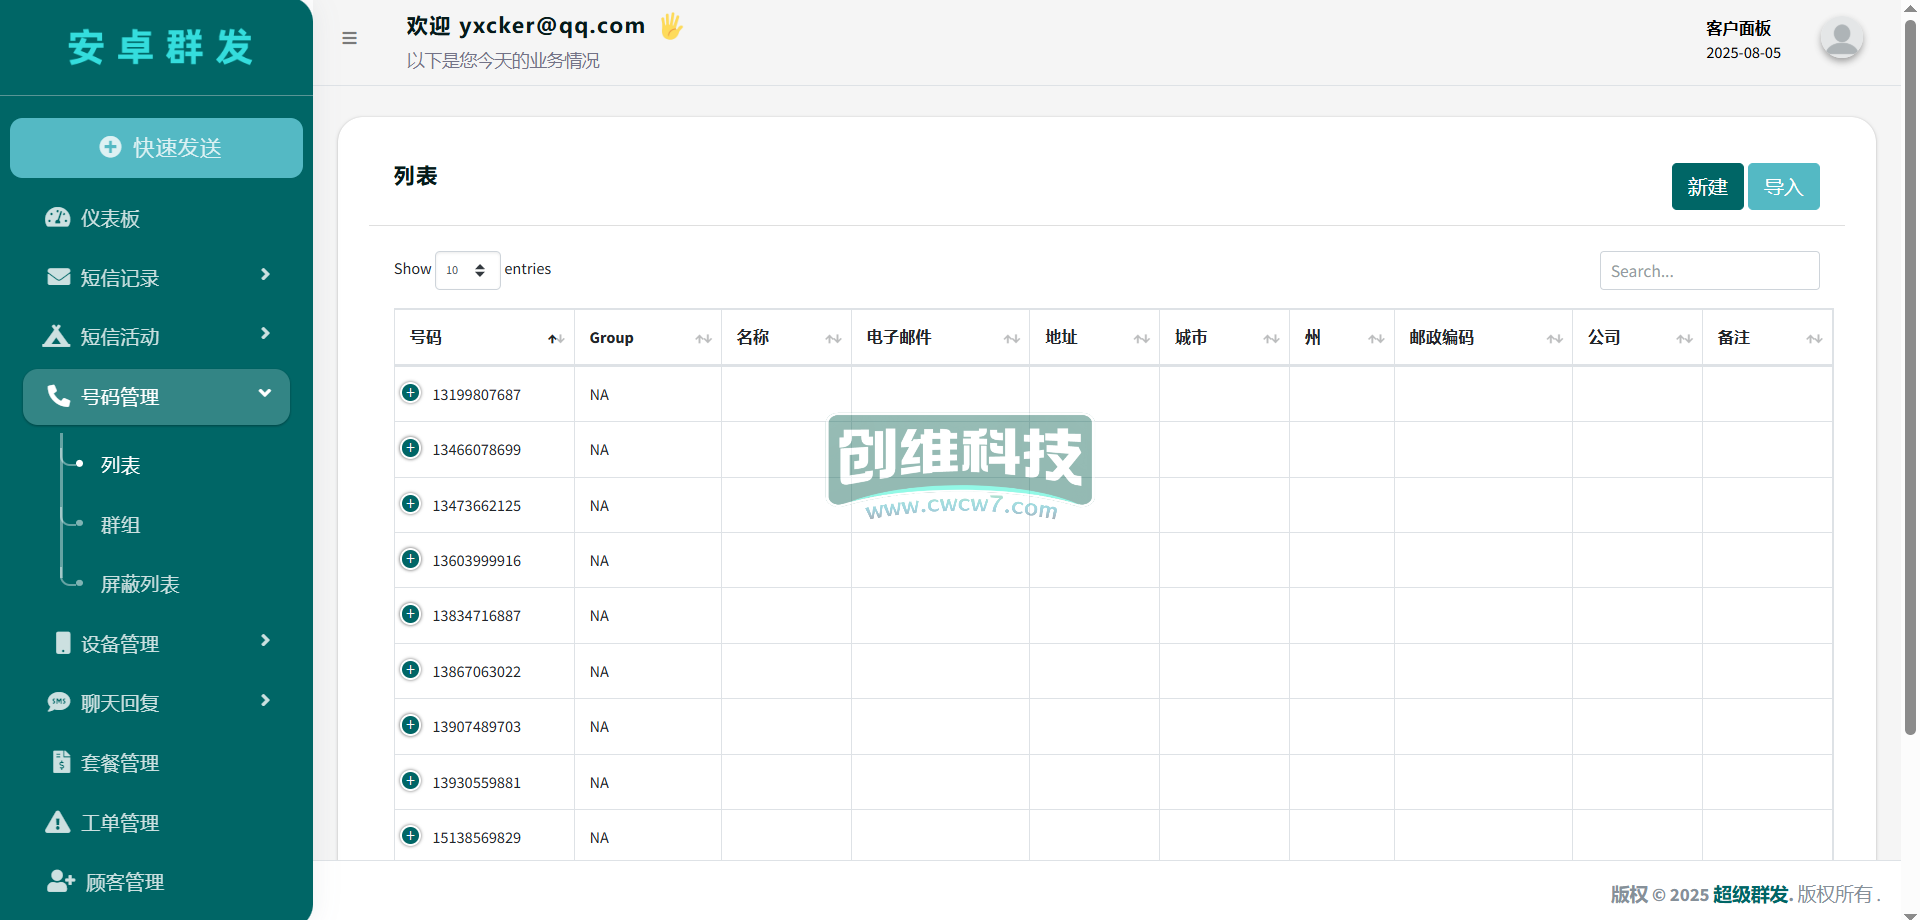This screenshot has height=920, width=1920.
Task: Expand row details for 13603999916
Action: click(410, 559)
